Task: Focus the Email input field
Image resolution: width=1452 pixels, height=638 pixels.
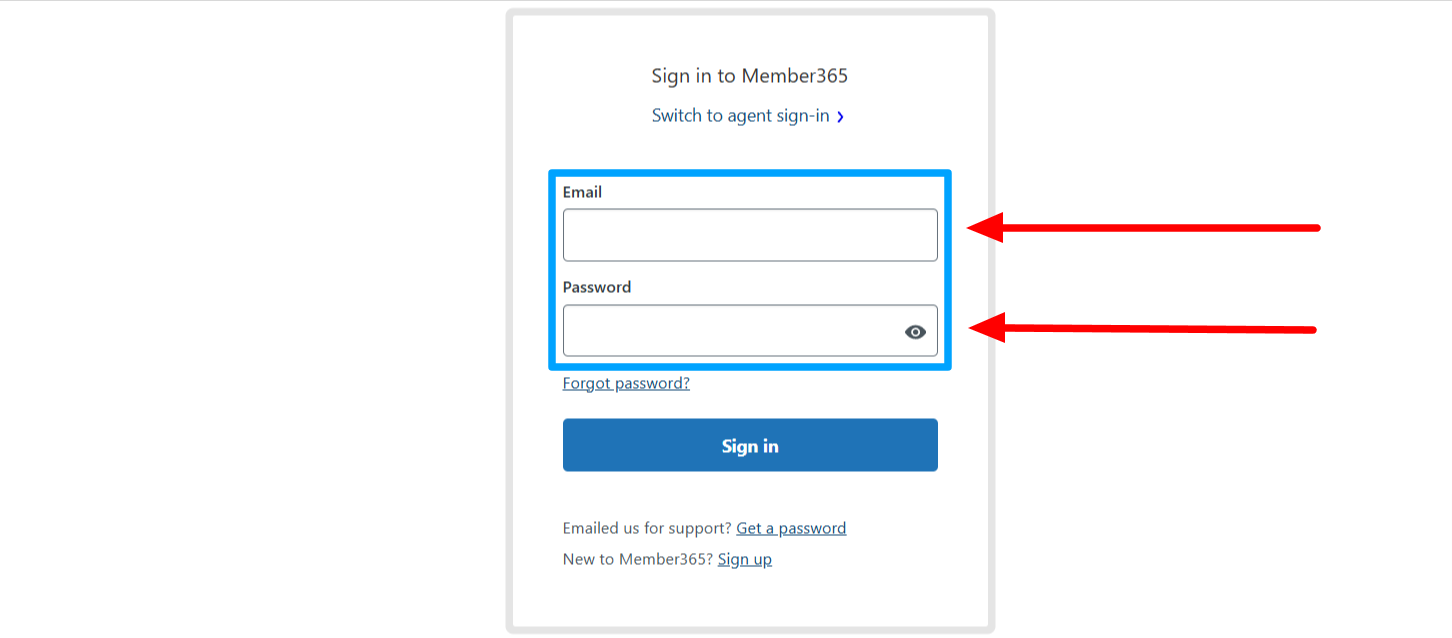Action: tap(750, 235)
